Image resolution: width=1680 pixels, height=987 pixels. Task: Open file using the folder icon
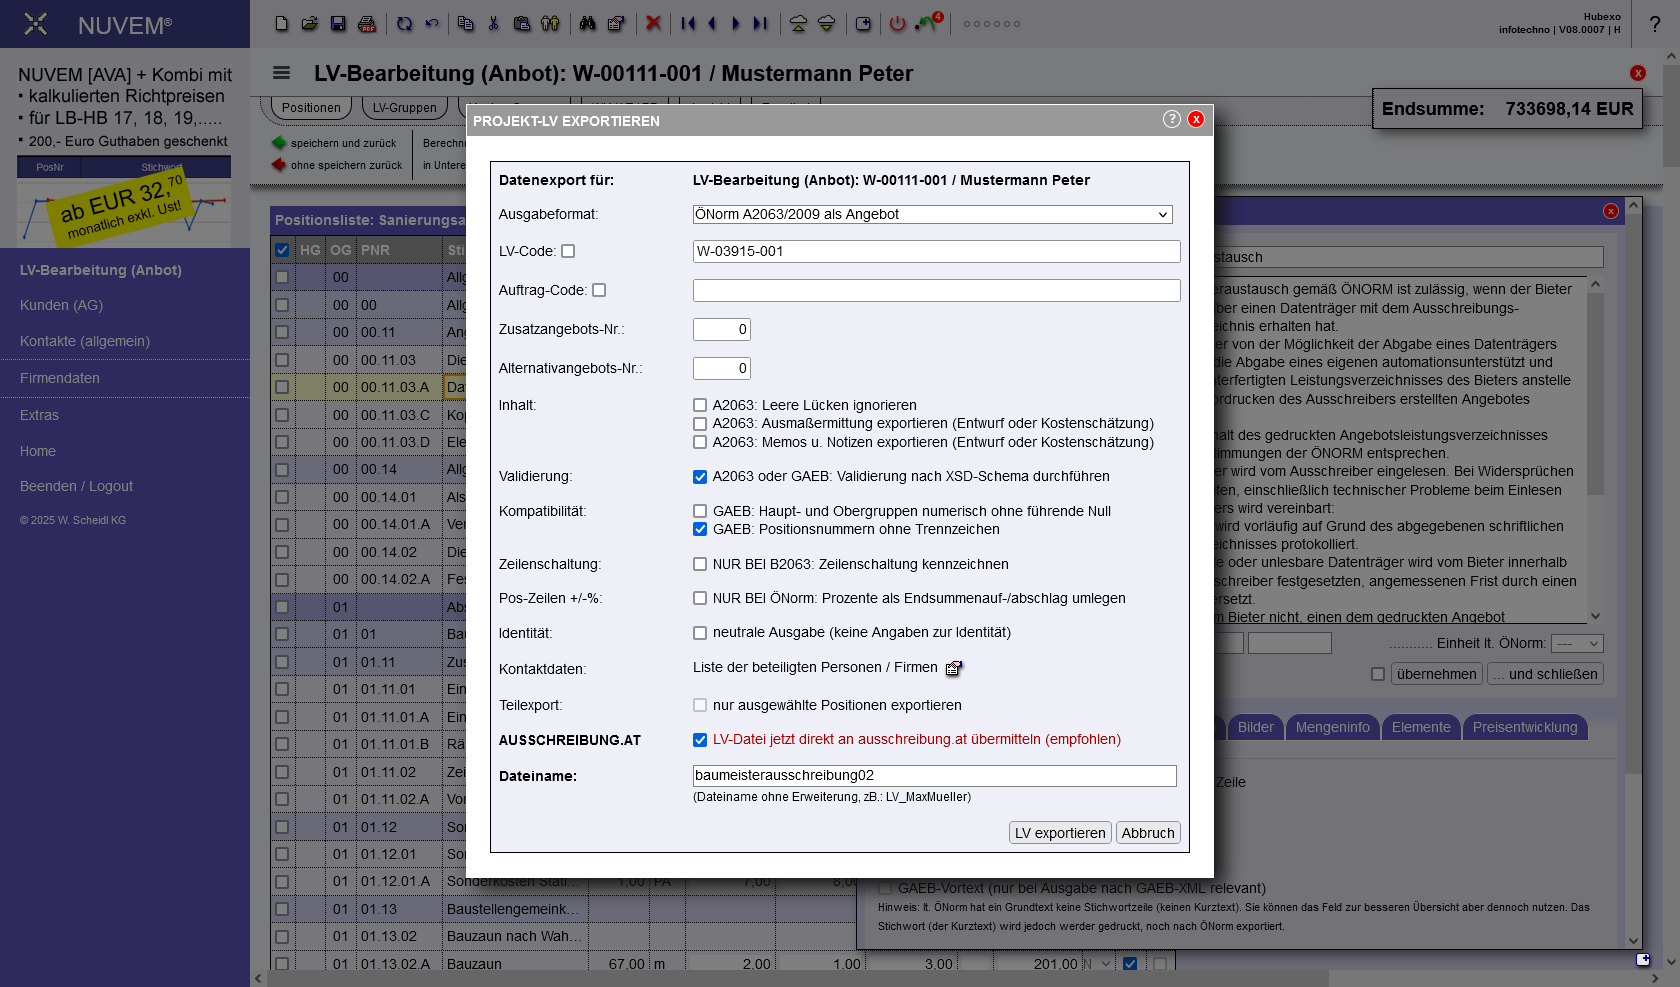coord(310,23)
